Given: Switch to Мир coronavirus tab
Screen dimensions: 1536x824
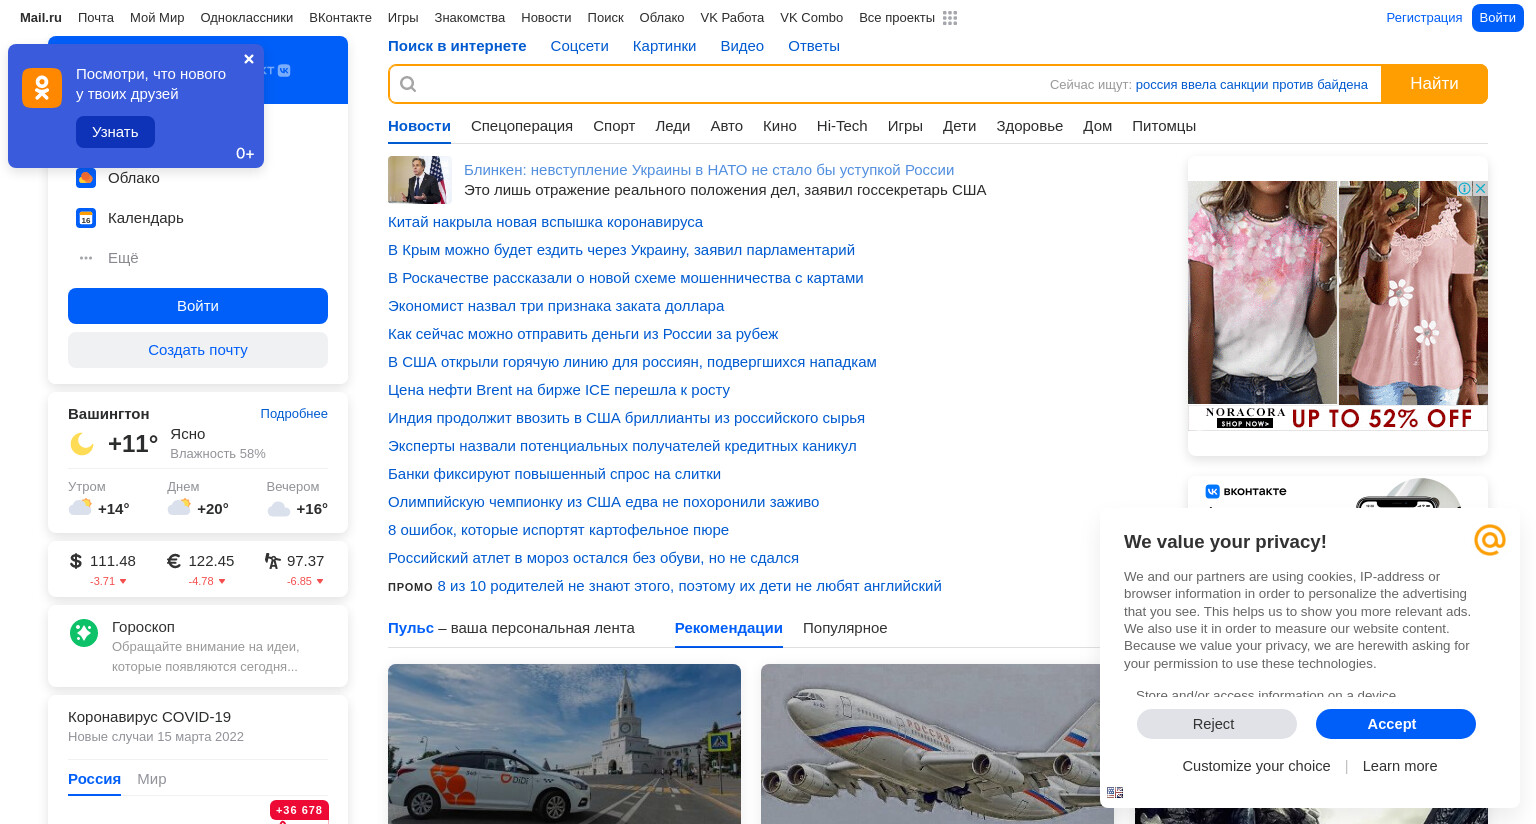Looking at the screenshot, I should coord(152,779).
